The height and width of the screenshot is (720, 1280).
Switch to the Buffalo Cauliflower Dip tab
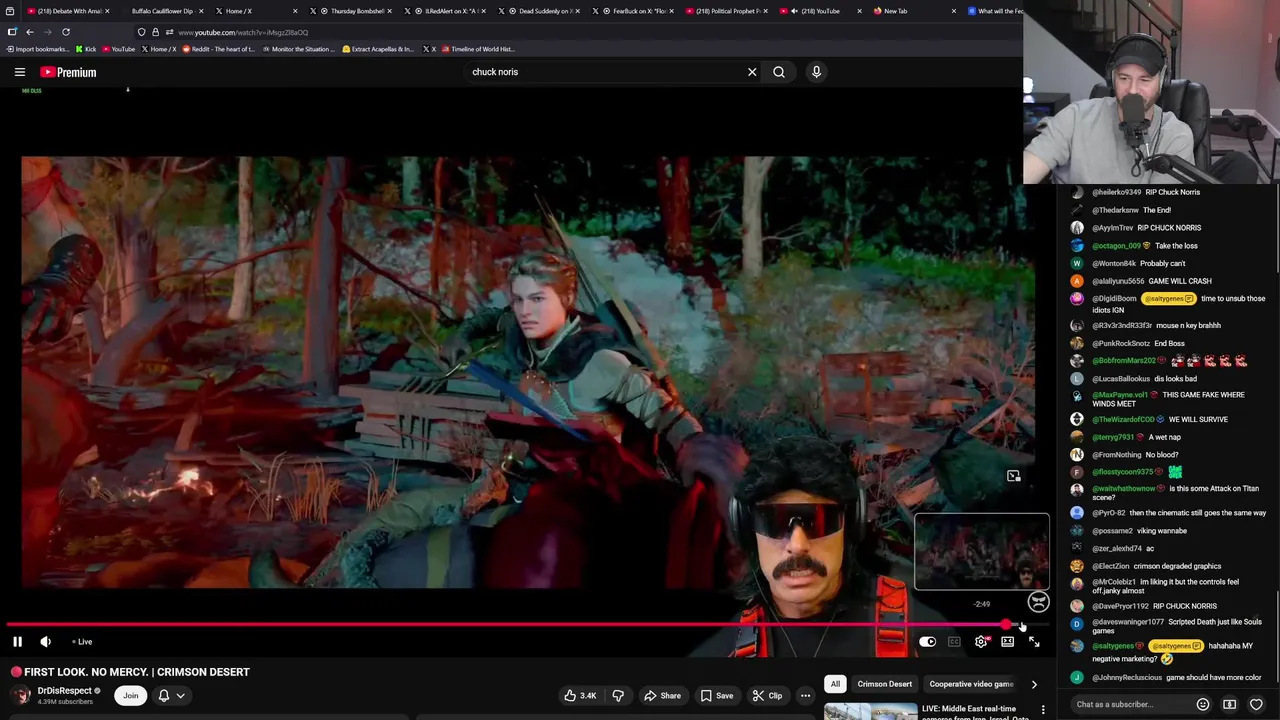point(163,11)
